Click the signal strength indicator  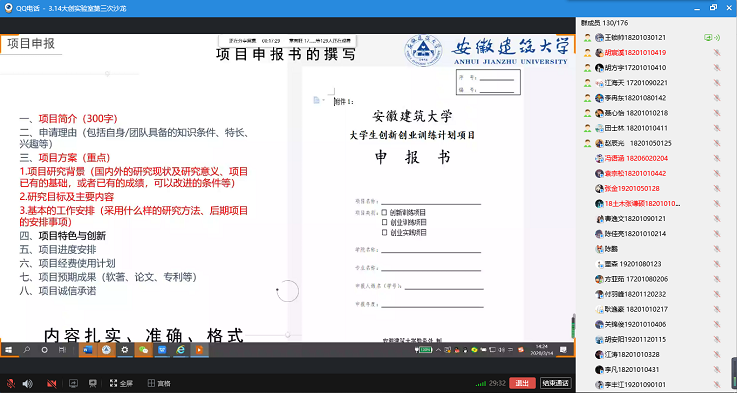[480, 384]
